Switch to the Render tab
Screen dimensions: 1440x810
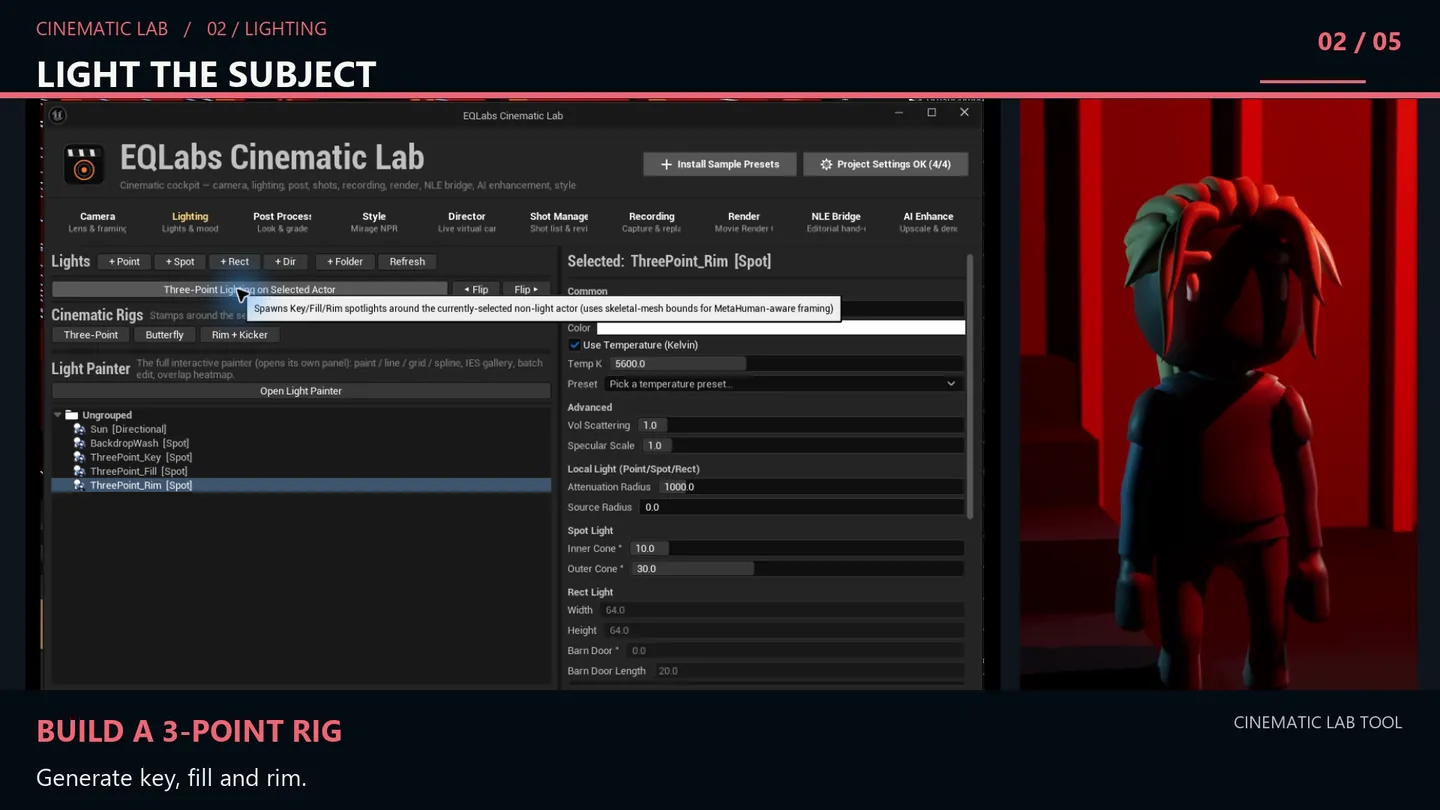[x=744, y=222]
